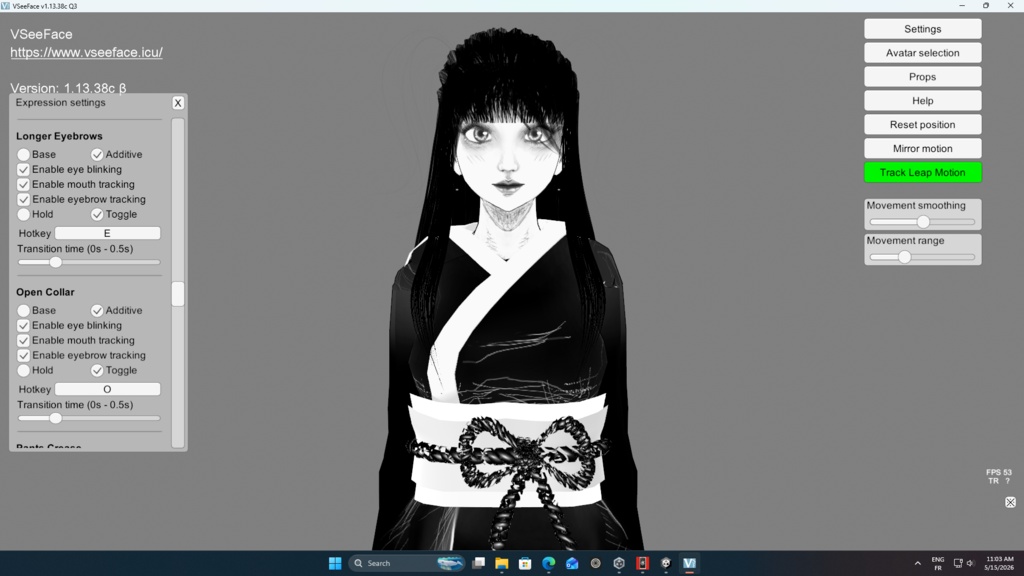Open the vseeface.icu website link
The width and height of the screenshot is (1024, 576).
click(x=86, y=52)
